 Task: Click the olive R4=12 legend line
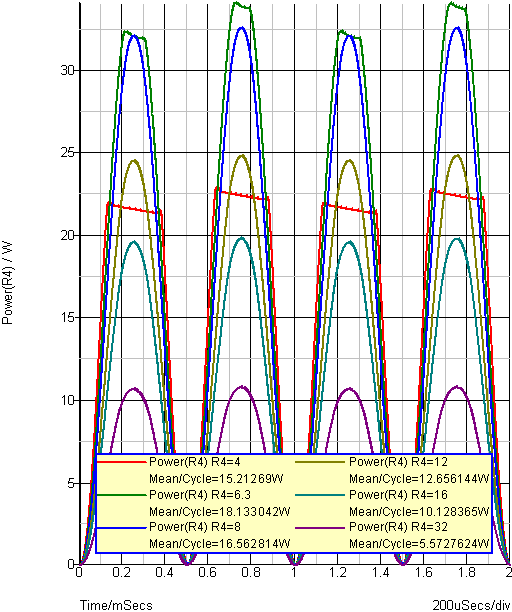[320, 463]
